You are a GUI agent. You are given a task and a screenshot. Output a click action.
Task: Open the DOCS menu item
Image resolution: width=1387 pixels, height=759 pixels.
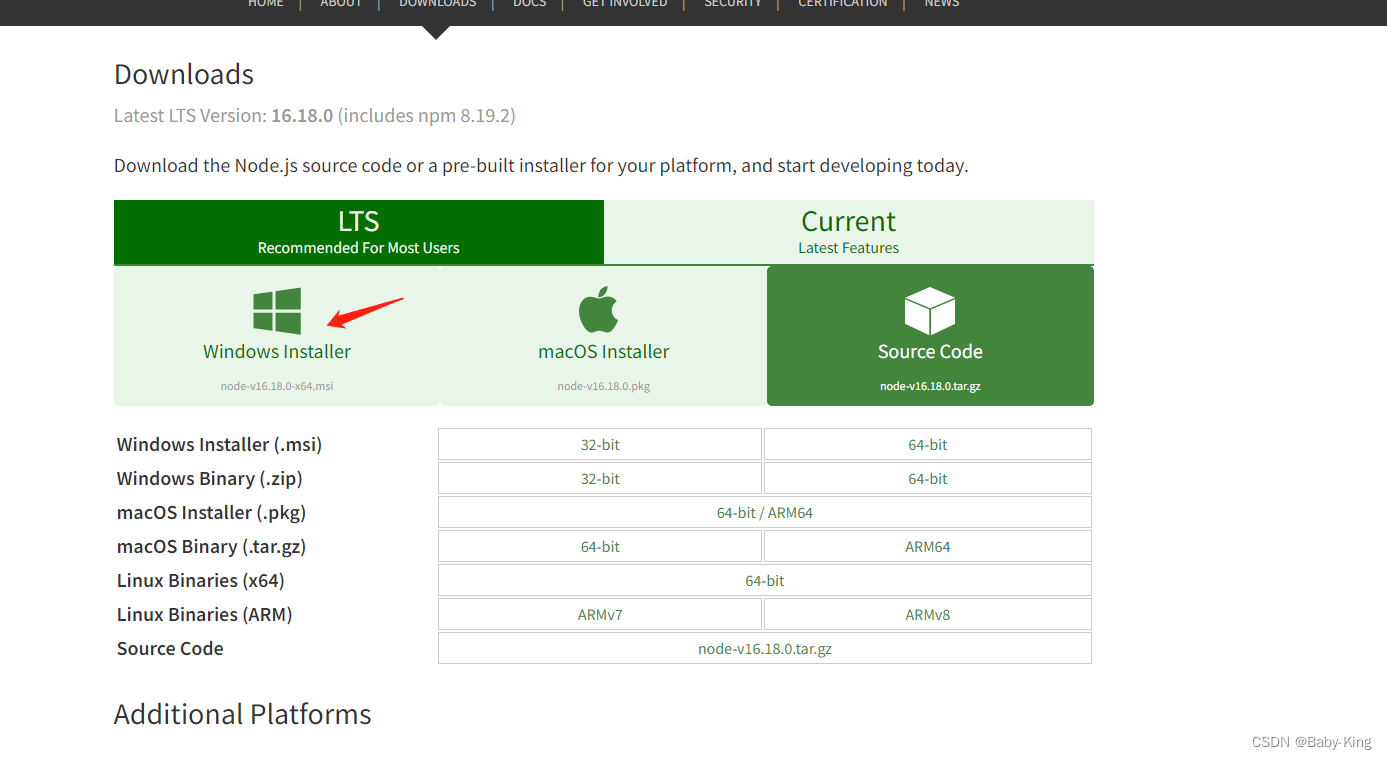pyautogui.click(x=529, y=4)
